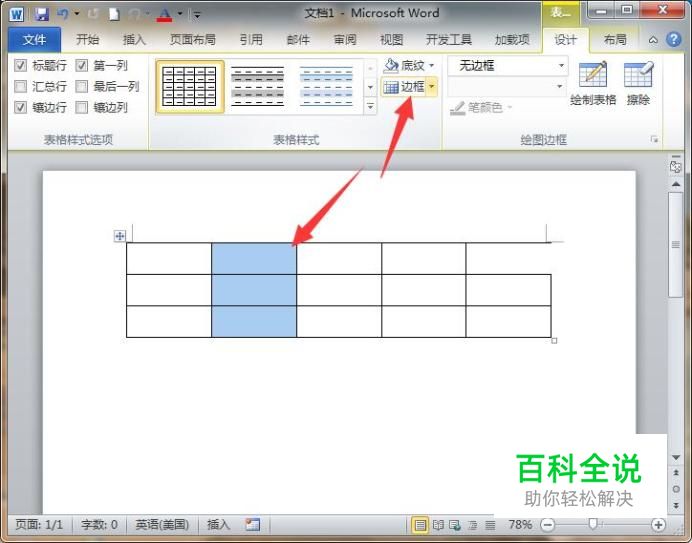Screen dimensions: 692x543
Task: Select the plain grid table style thumbnail
Action: point(190,87)
